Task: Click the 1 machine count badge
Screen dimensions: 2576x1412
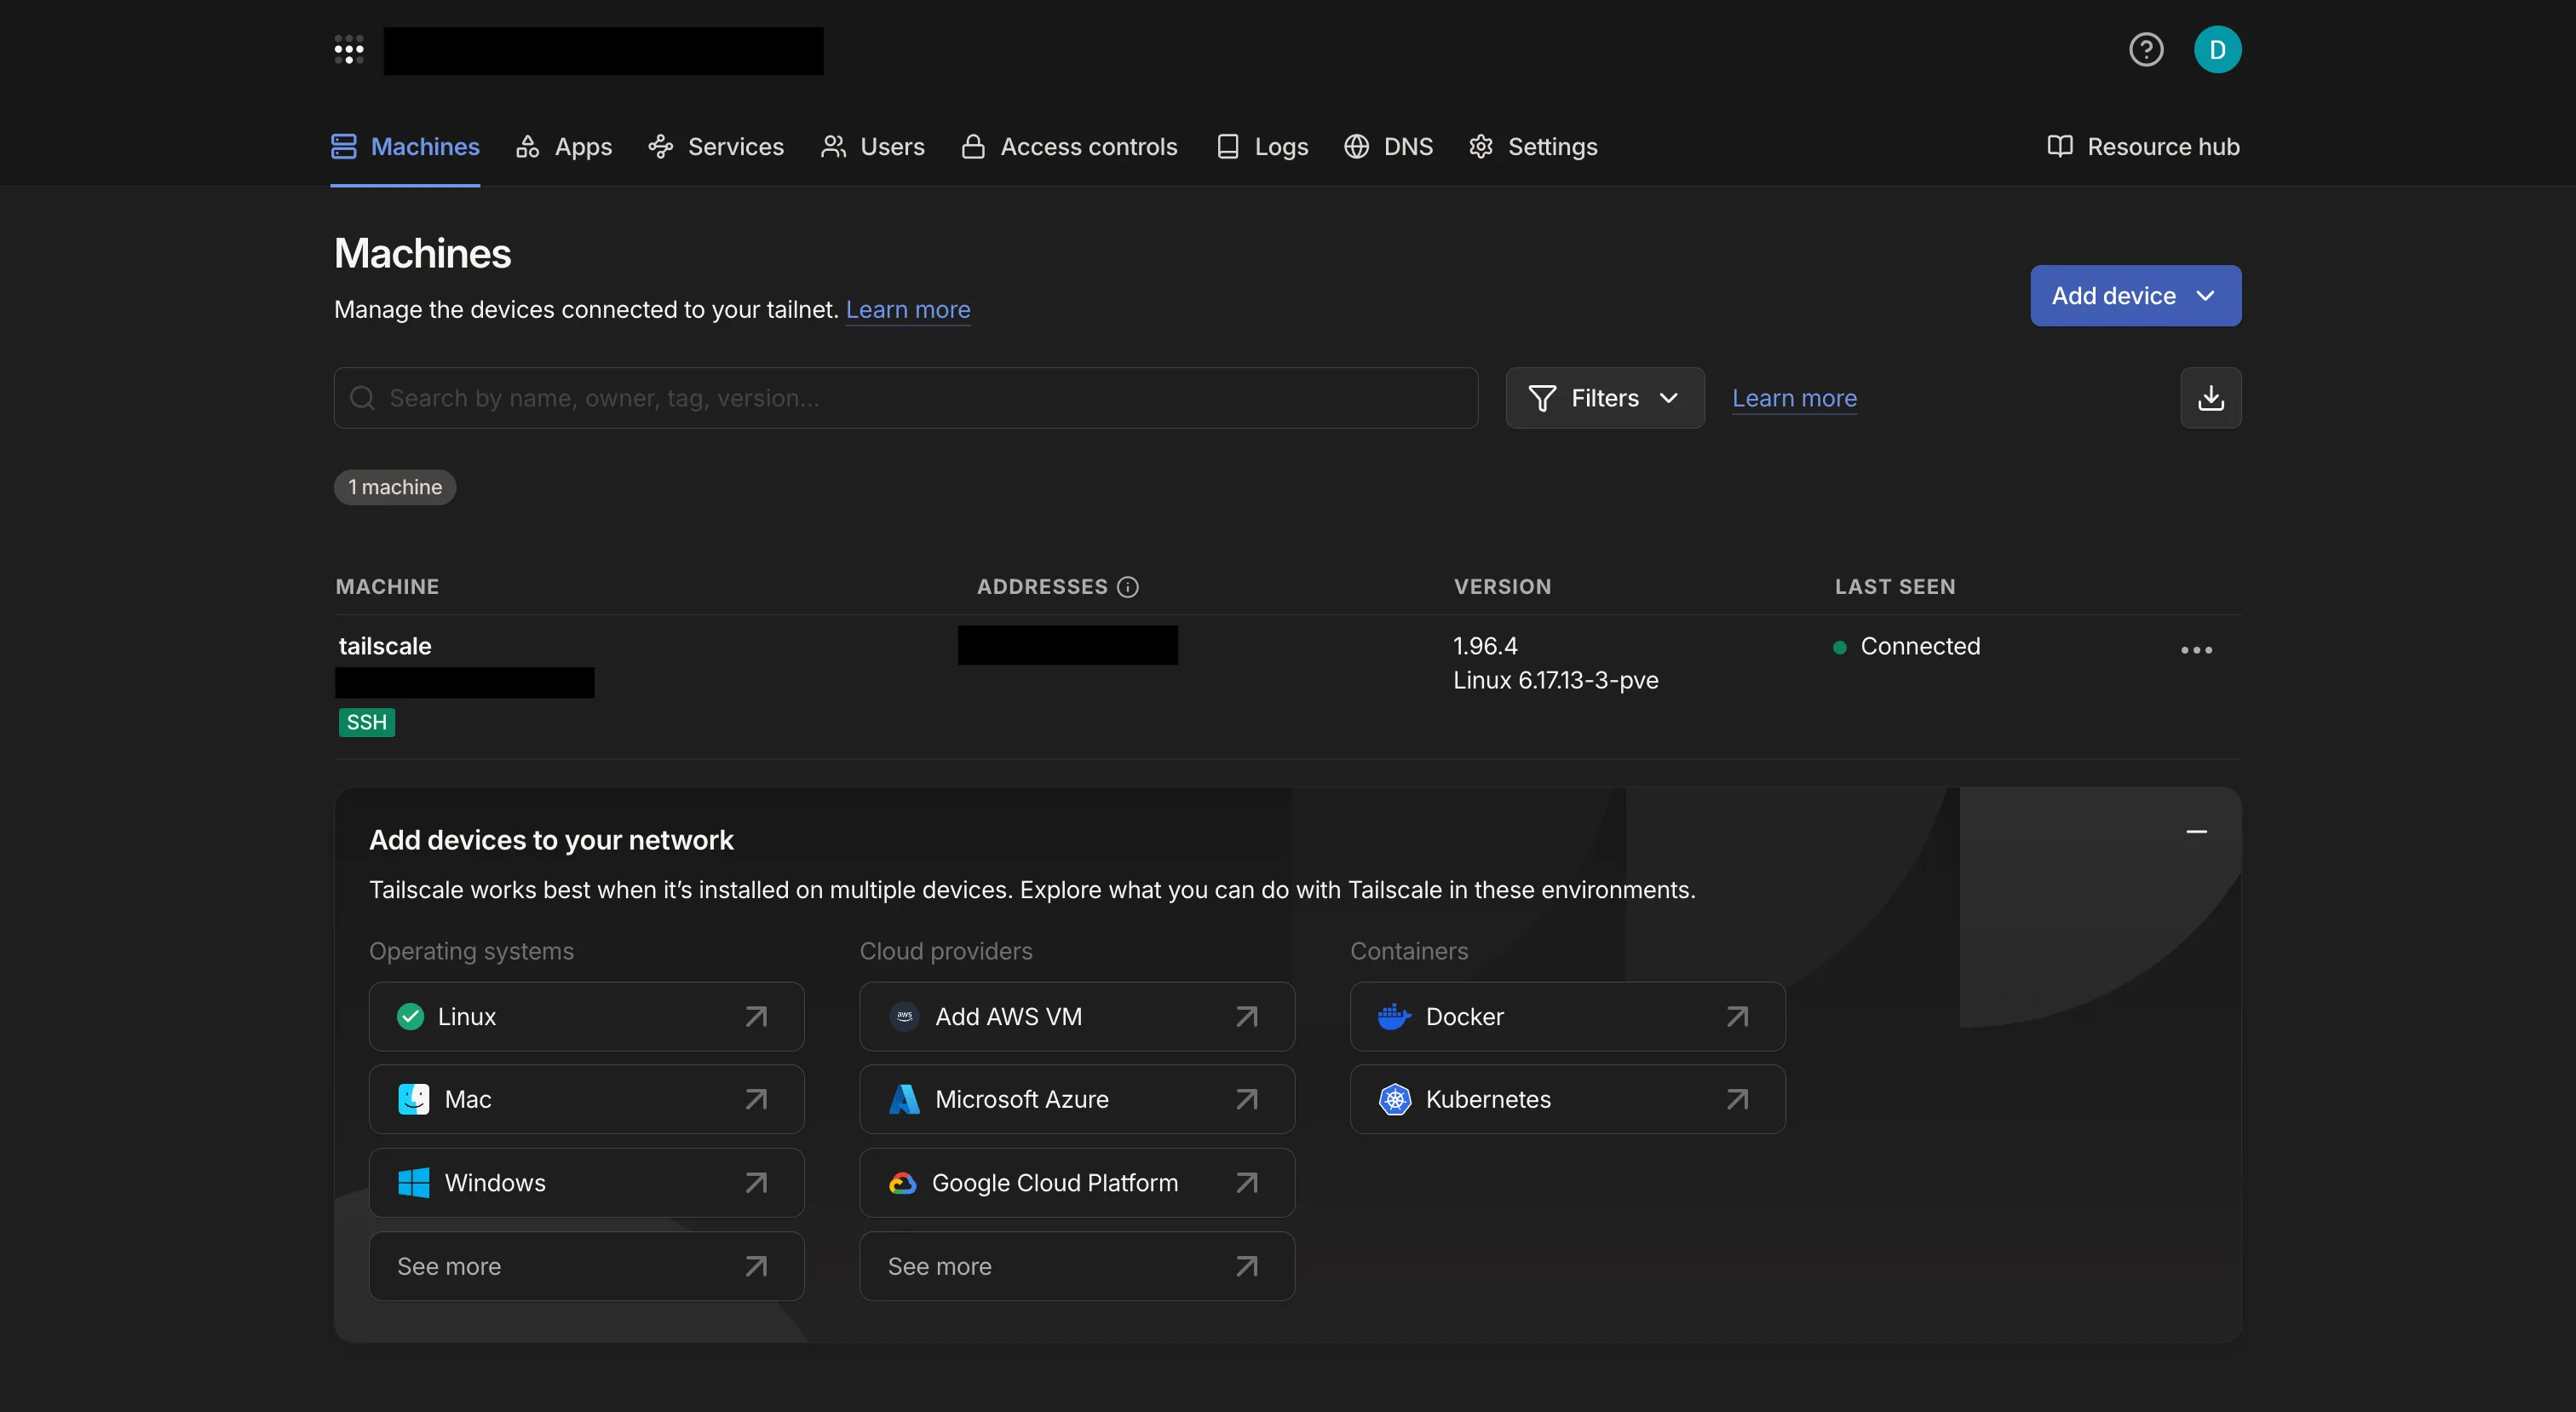Action: 395,487
